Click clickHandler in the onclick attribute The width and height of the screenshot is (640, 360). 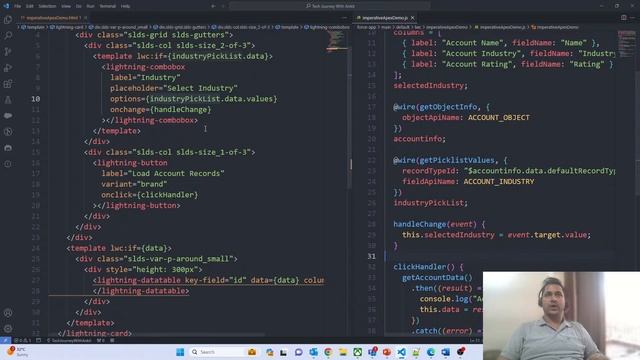click(167, 195)
